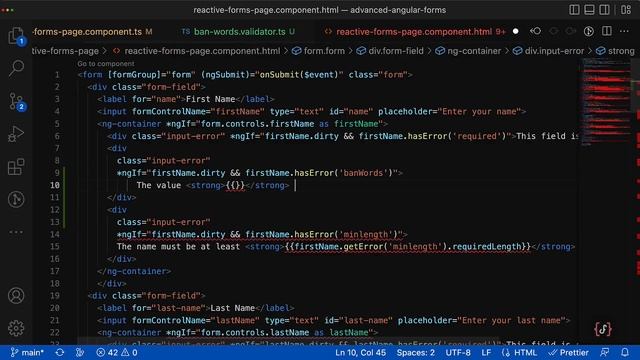Viewport: 640px width, 360px height.
Task: Open the Extensions view
Action: tap(16, 167)
